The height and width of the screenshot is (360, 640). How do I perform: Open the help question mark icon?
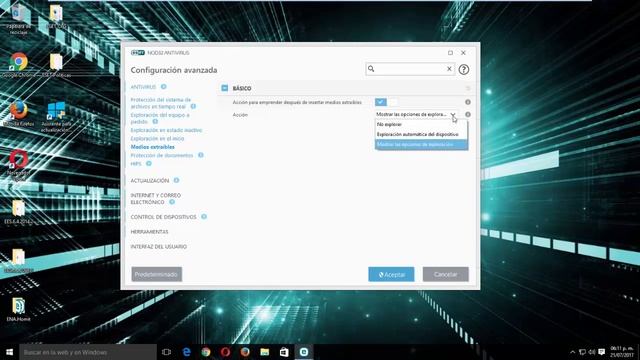pos(463,69)
